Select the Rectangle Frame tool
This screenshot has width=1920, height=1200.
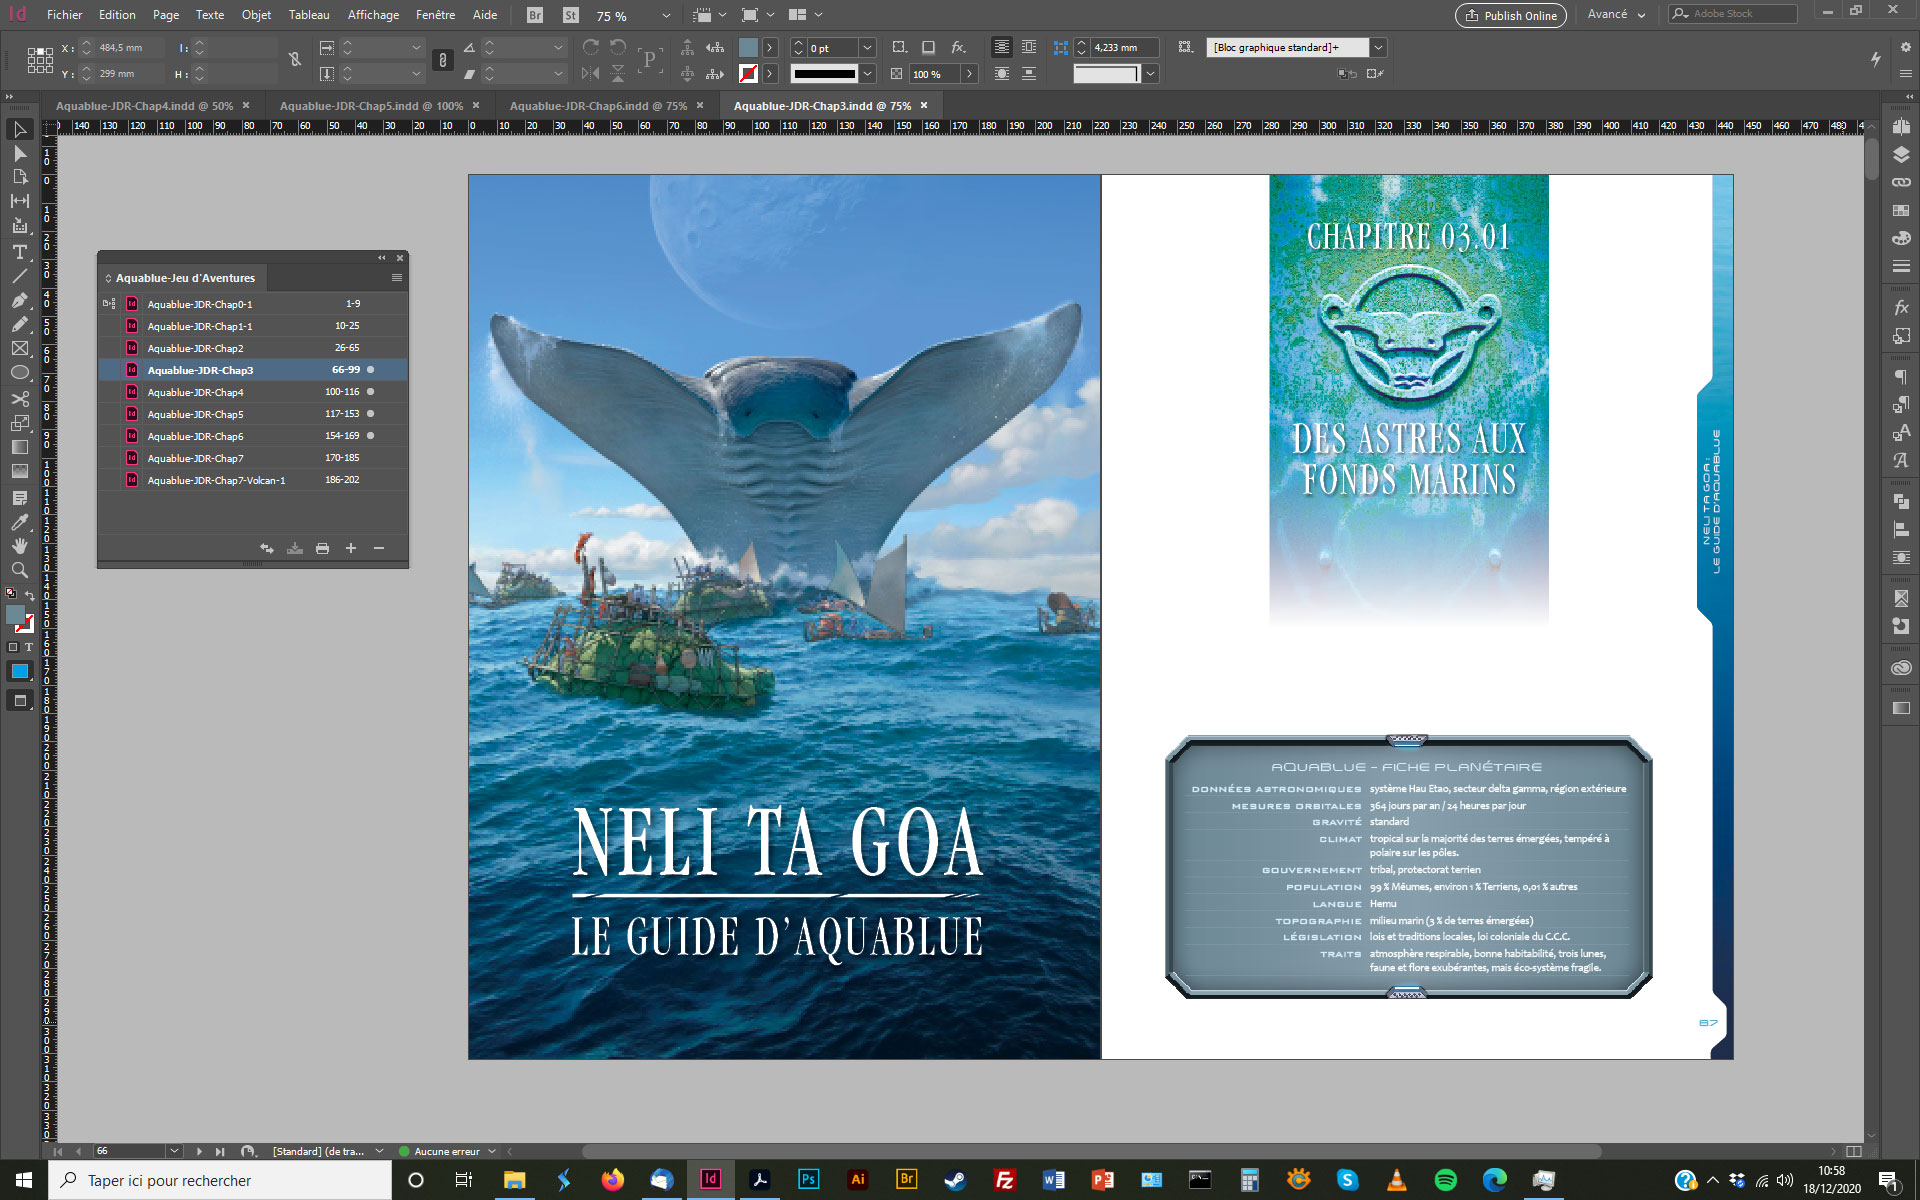(19, 348)
